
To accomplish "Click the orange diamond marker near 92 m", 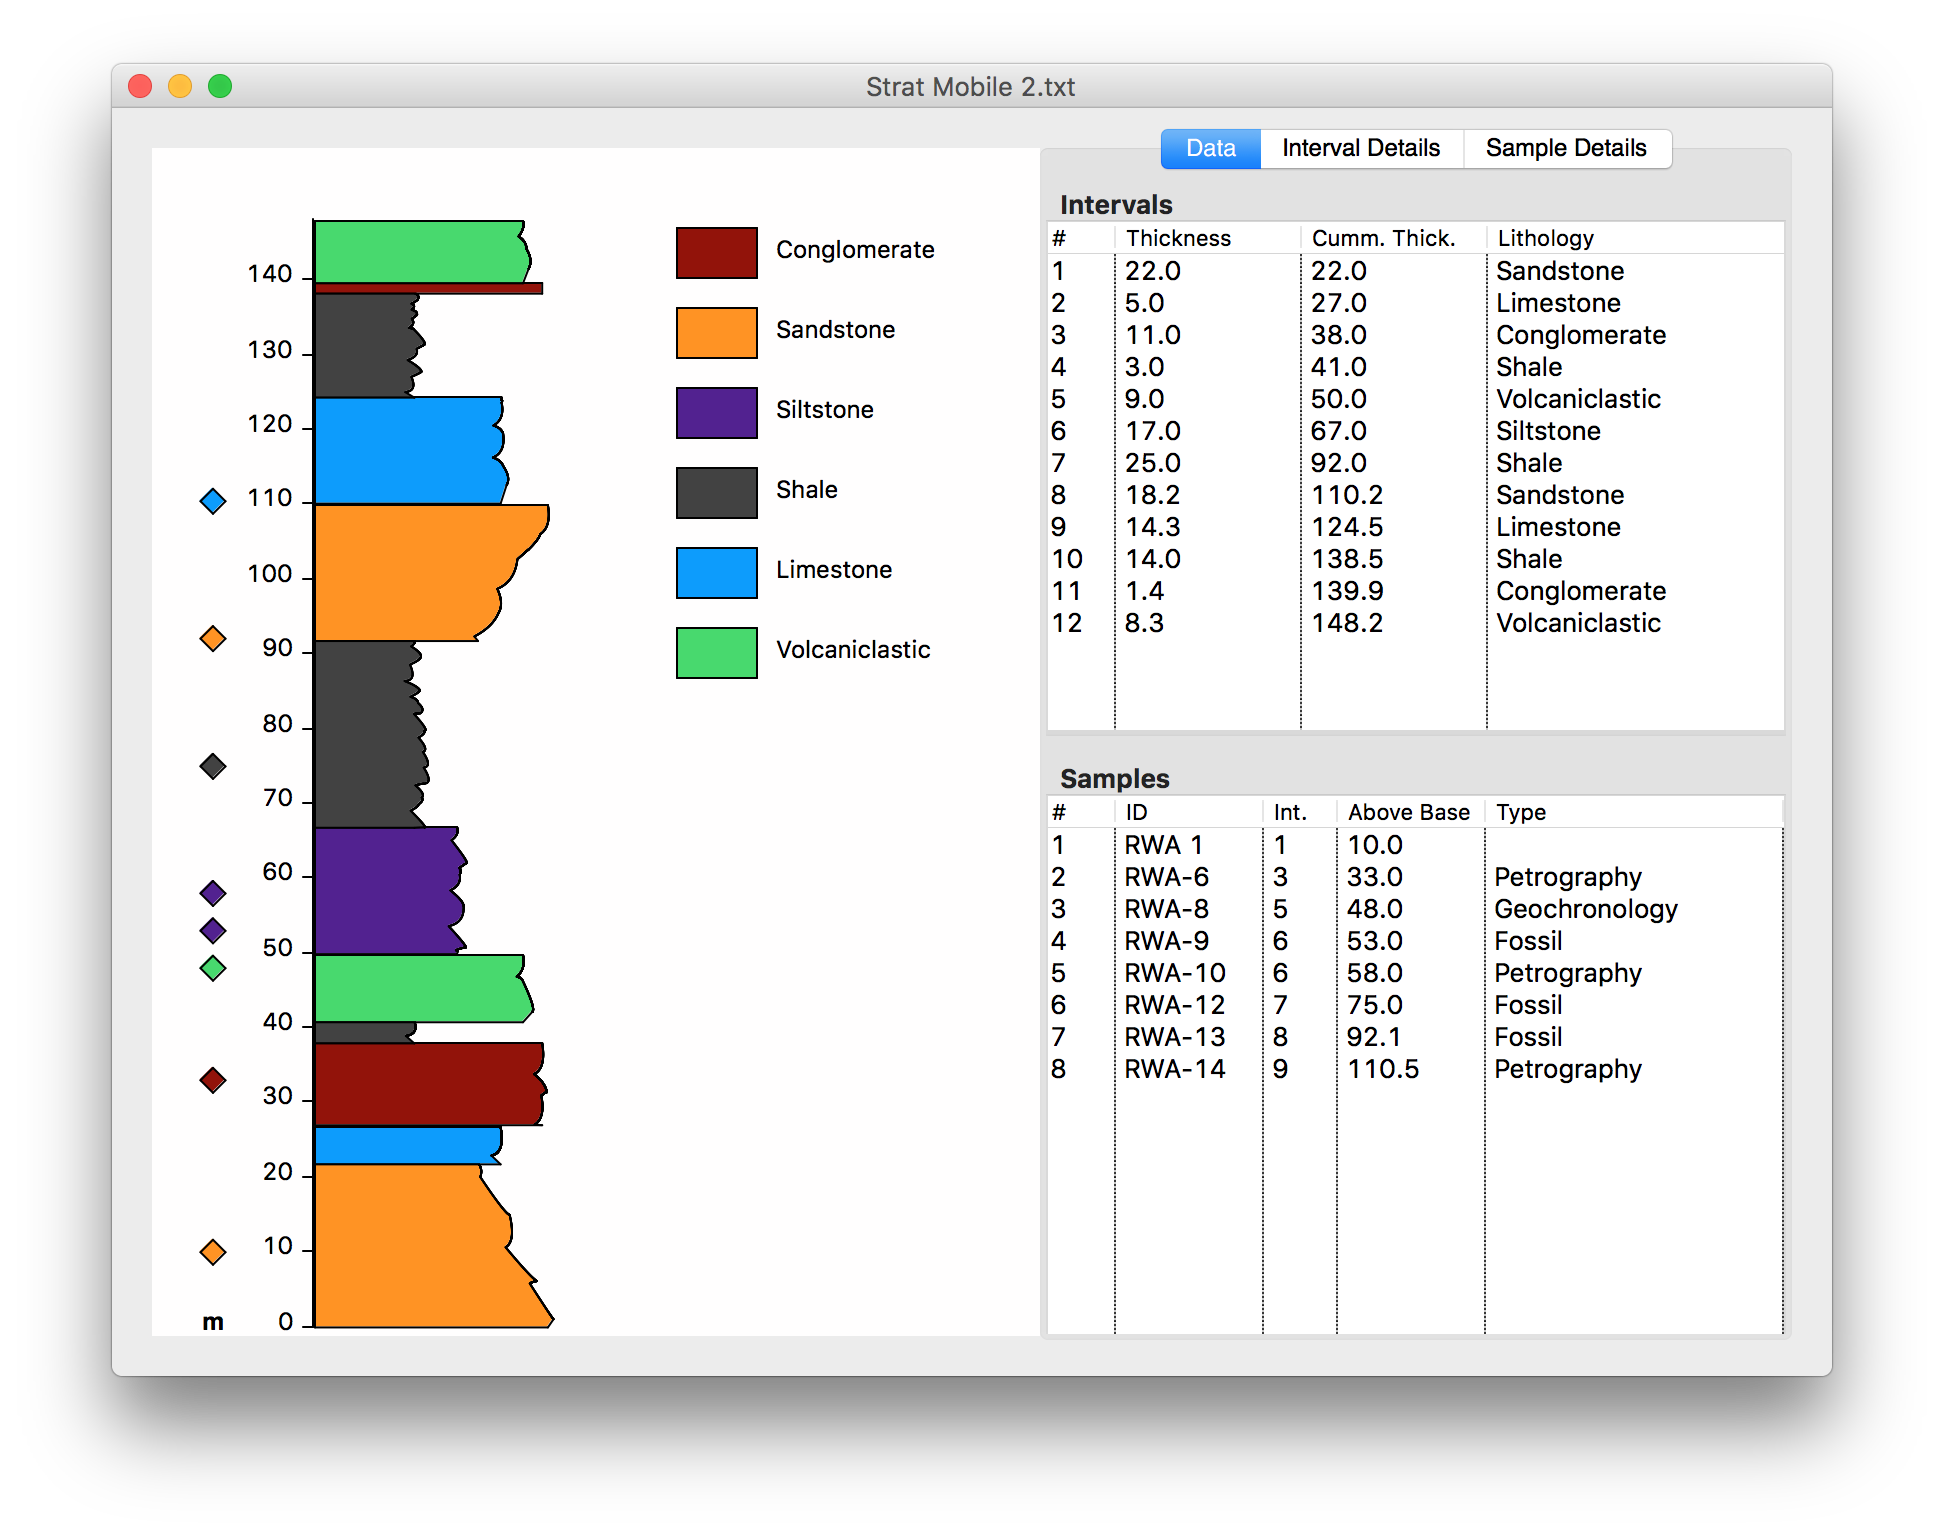I will click(x=213, y=638).
